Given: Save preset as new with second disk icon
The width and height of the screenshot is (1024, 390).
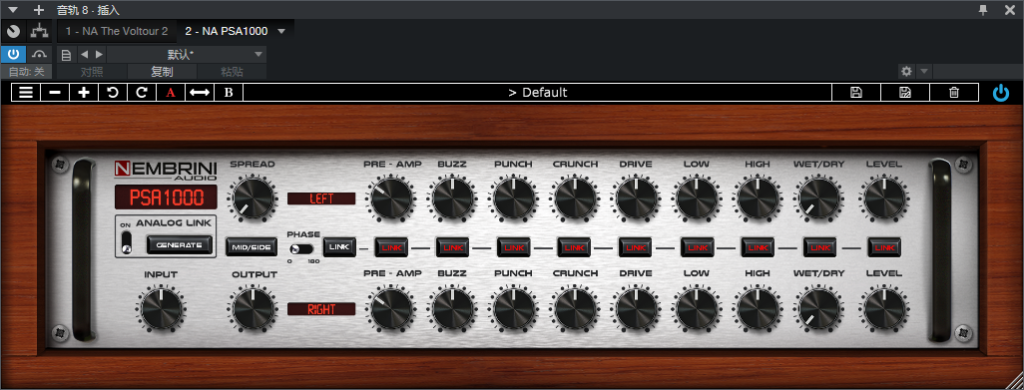Looking at the screenshot, I should (x=905, y=92).
